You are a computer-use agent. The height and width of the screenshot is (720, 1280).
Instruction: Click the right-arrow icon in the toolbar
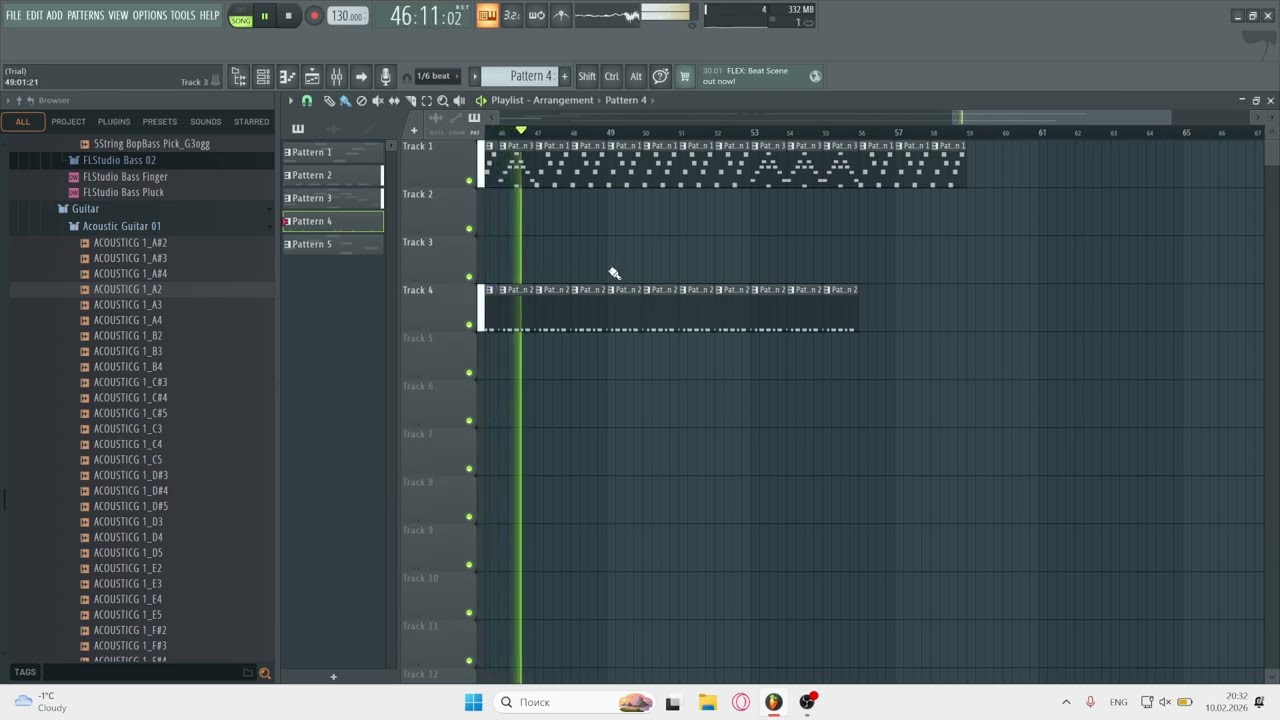361,77
